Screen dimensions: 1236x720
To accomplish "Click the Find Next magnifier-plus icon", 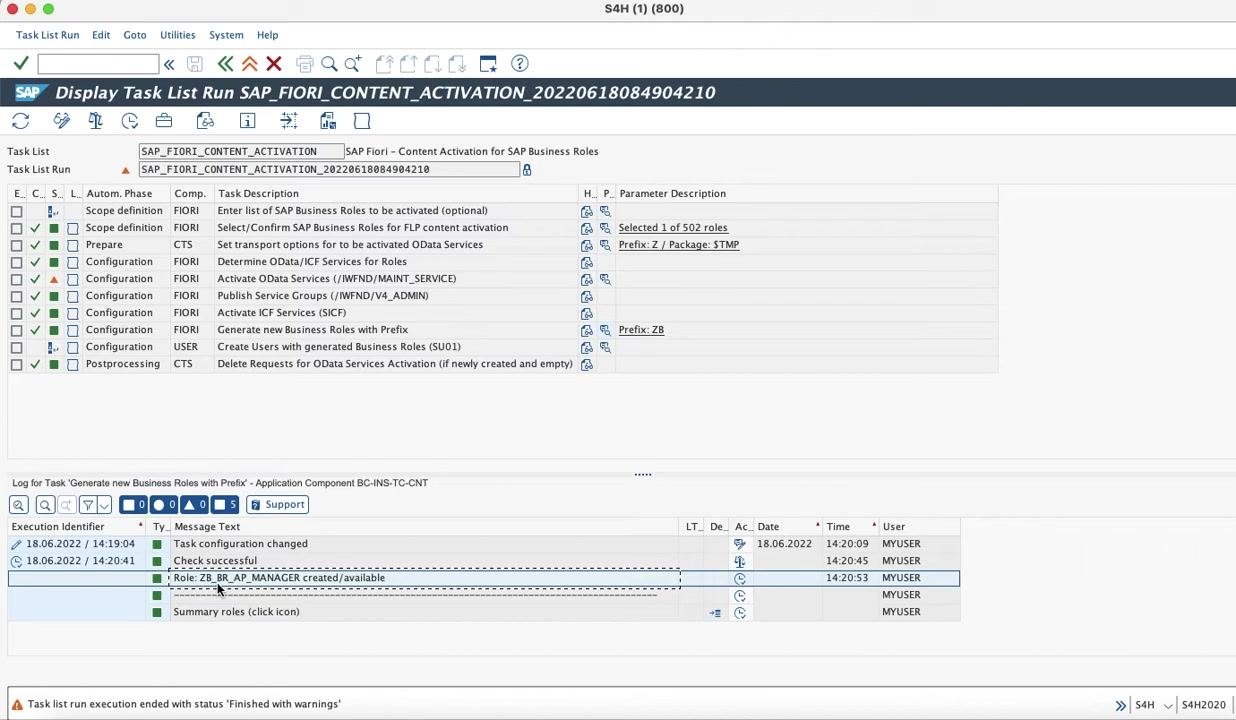I will tap(353, 64).
